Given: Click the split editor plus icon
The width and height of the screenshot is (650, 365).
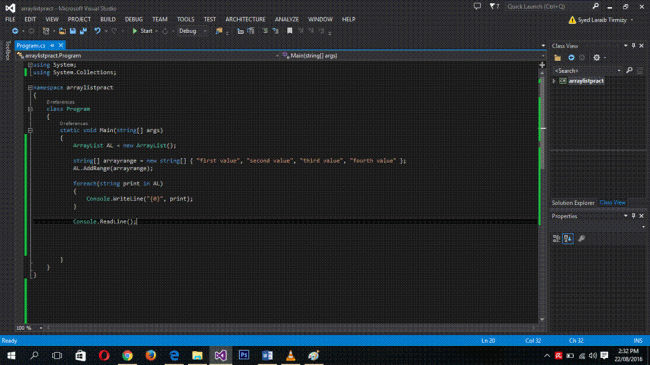Looking at the screenshot, I should click(x=542, y=65).
